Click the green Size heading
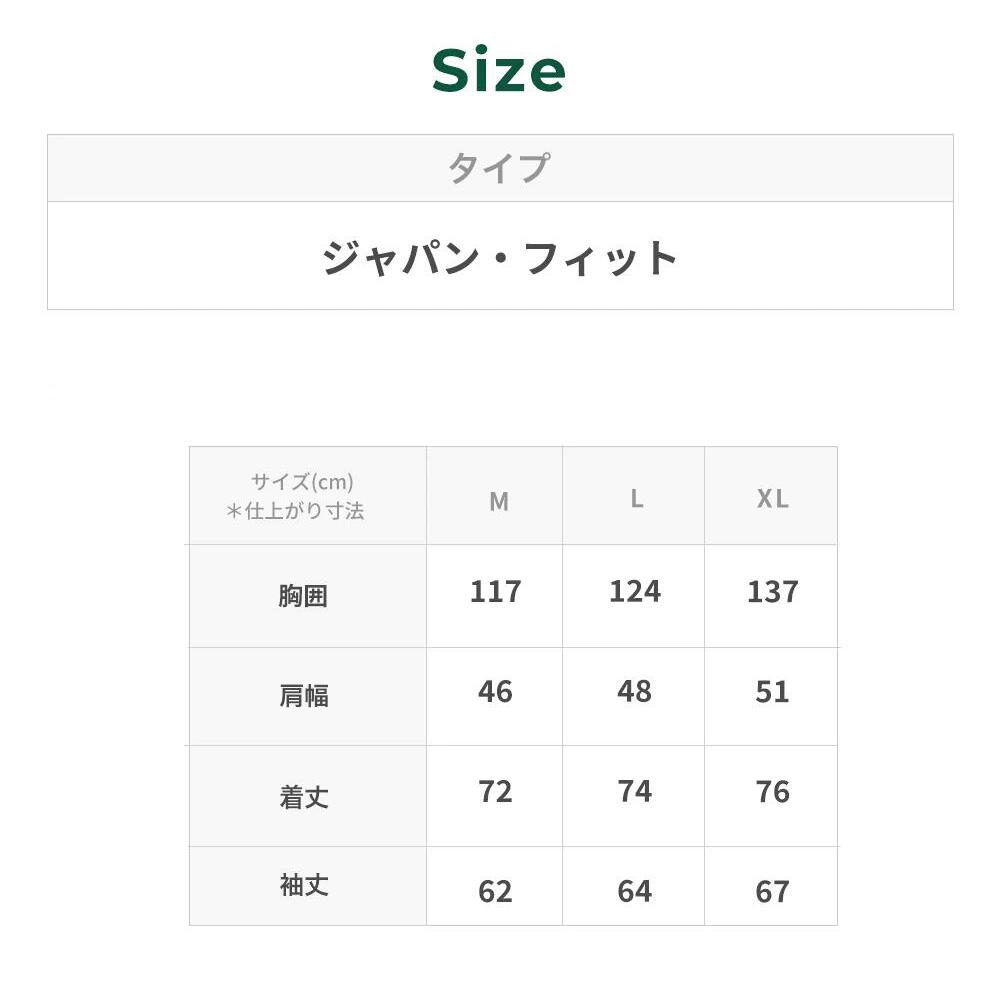Viewport: 1000px width, 1000px height. click(499, 71)
